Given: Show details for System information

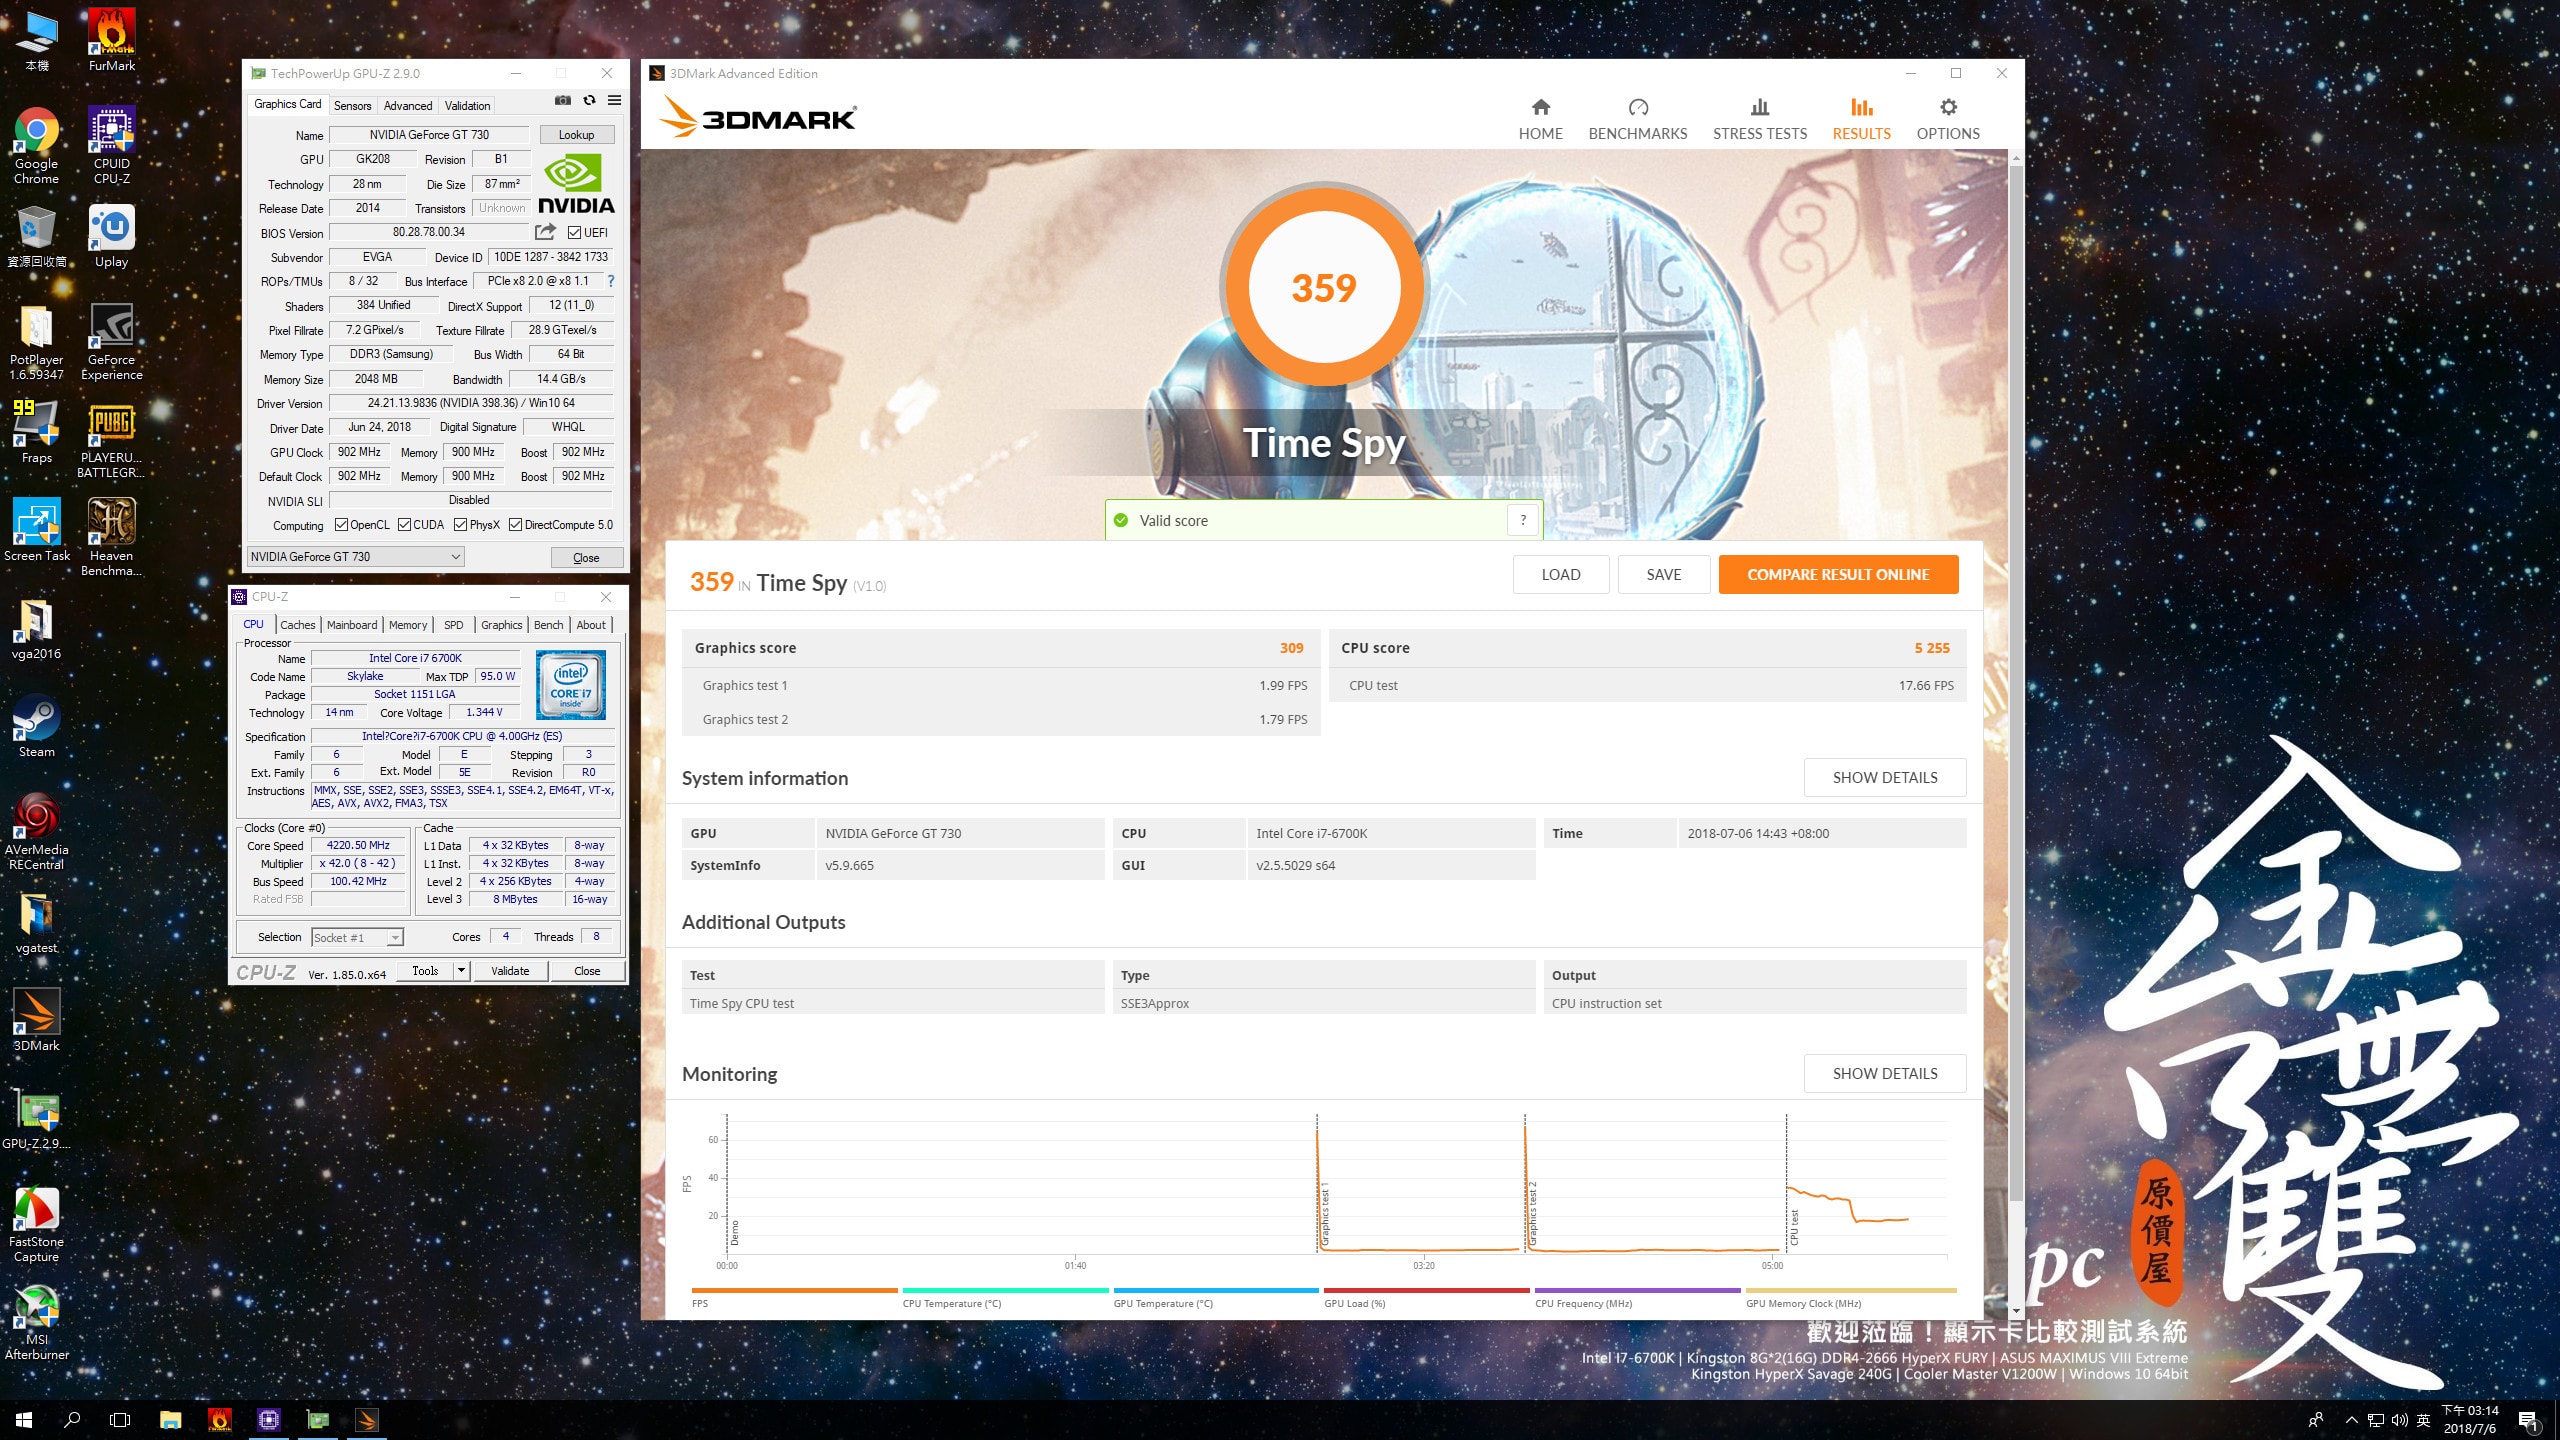Looking at the screenshot, I should pos(1884,777).
